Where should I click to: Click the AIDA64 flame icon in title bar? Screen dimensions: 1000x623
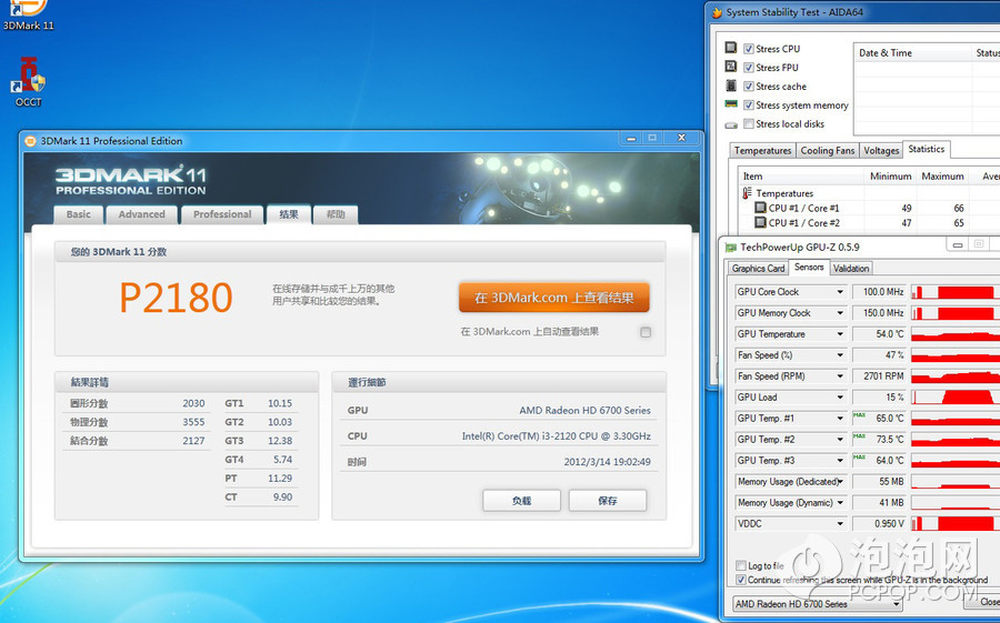pos(717,12)
